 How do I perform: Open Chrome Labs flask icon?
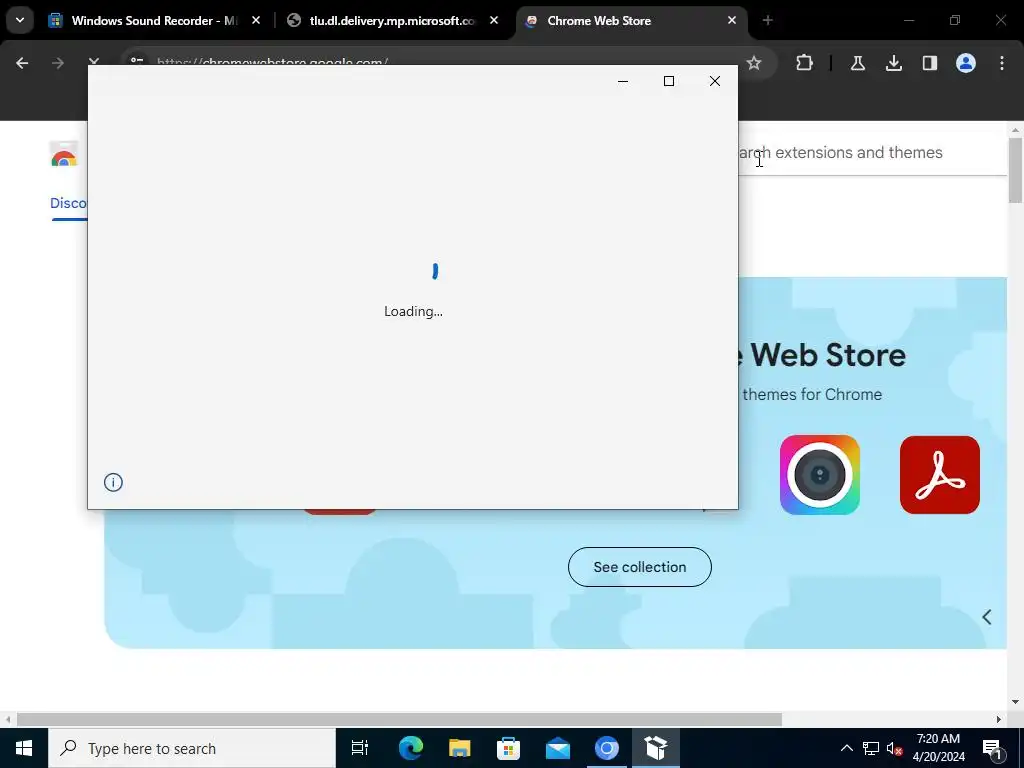[857, 63]
